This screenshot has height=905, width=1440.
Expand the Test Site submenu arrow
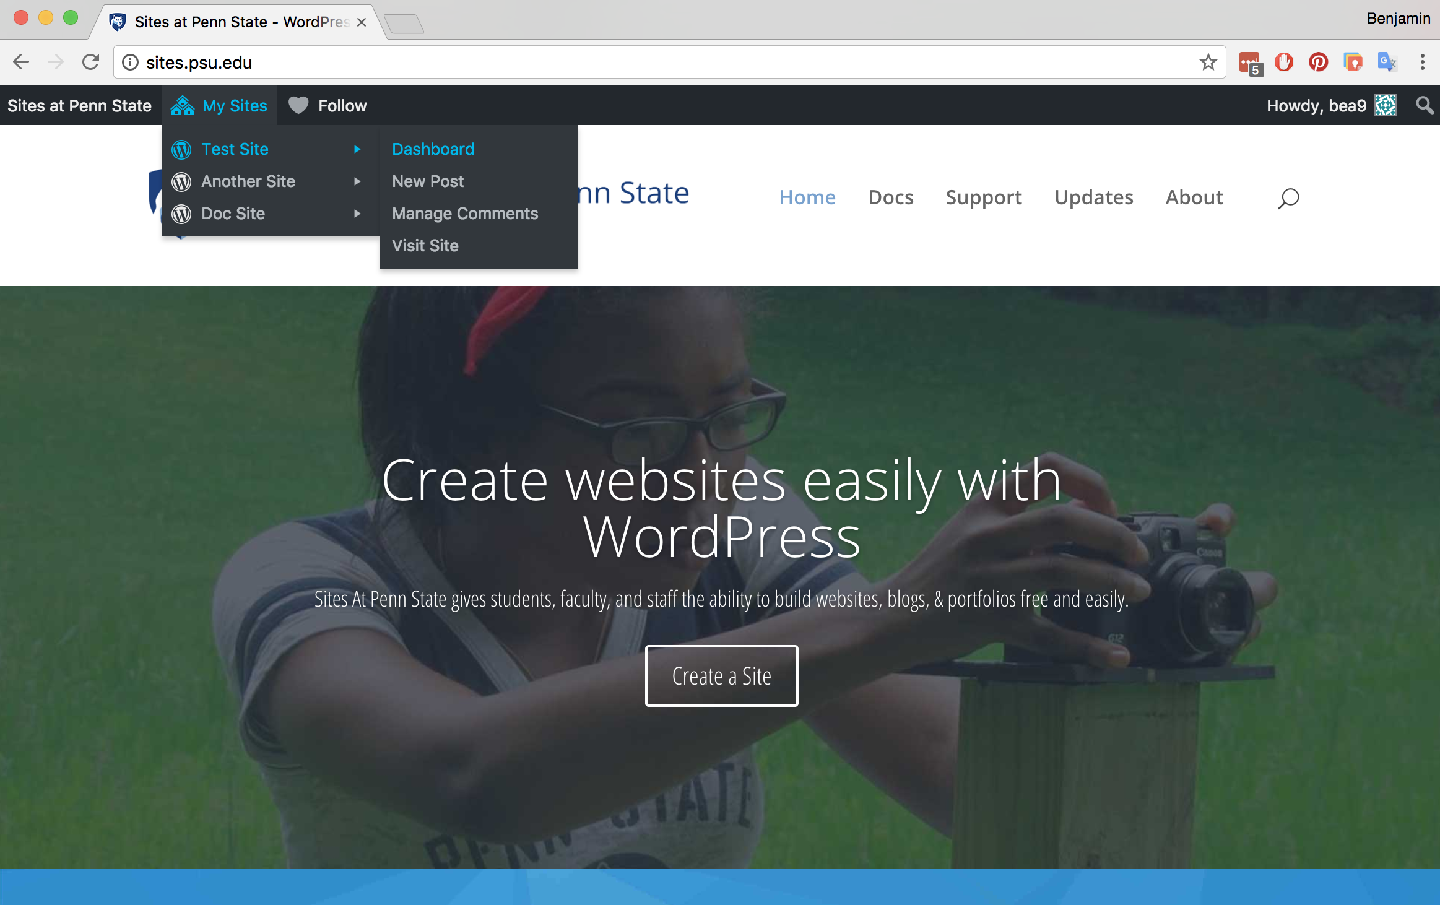pyautogui.click(x=357, y=149)
